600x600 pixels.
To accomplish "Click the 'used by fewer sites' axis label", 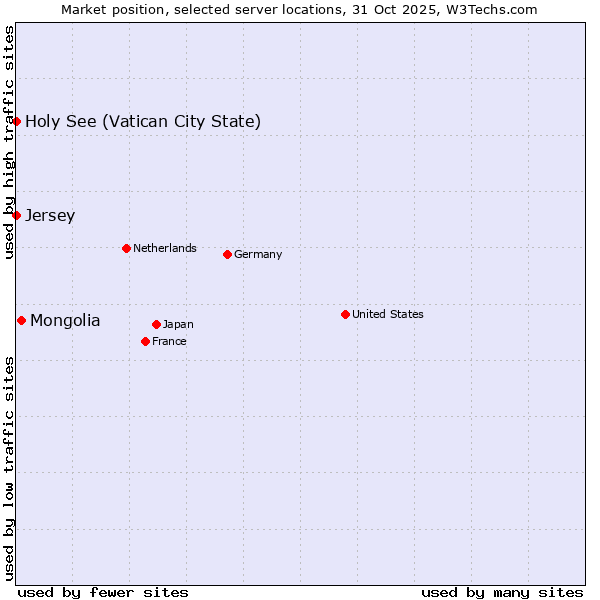I will pyautogui.click(x=103, y=592).
